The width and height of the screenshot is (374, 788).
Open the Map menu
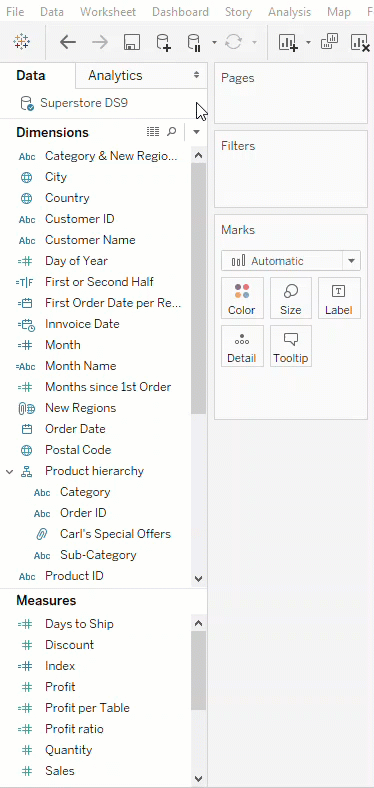pos(339,12)
